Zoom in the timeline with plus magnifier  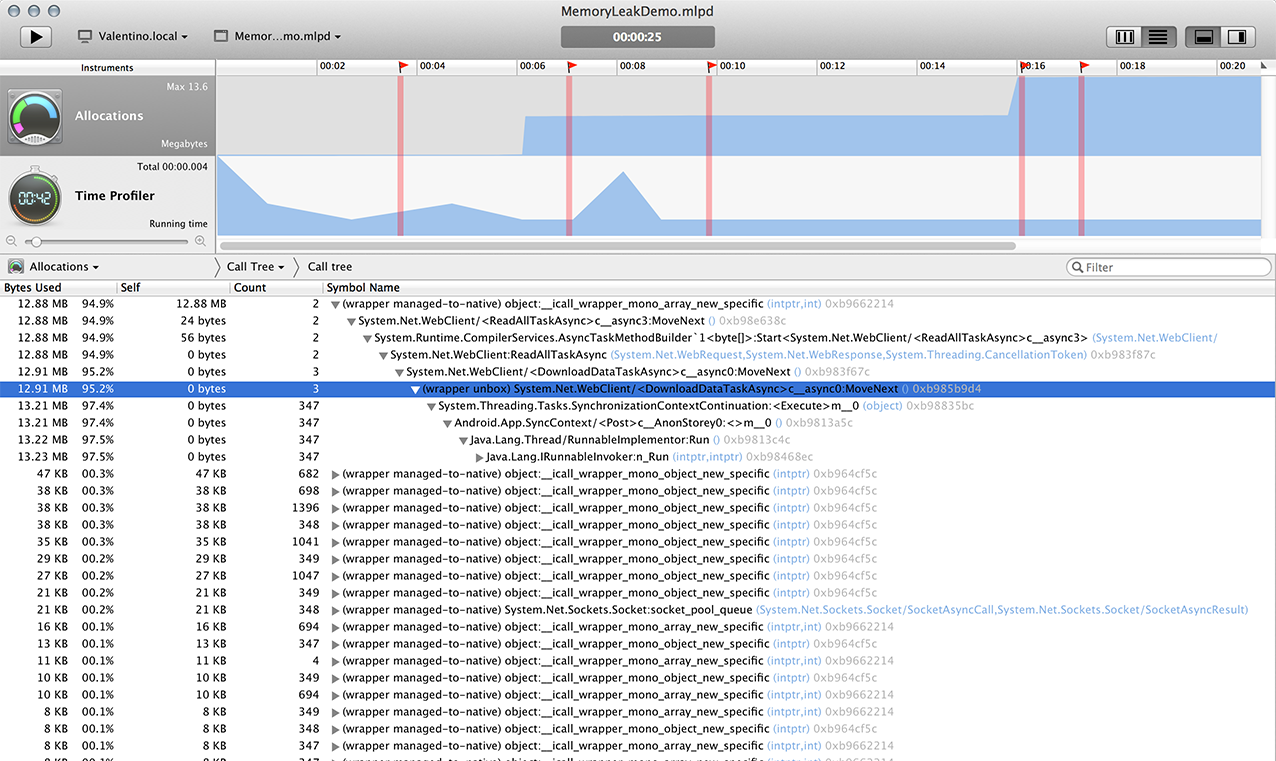pos(200,241)
